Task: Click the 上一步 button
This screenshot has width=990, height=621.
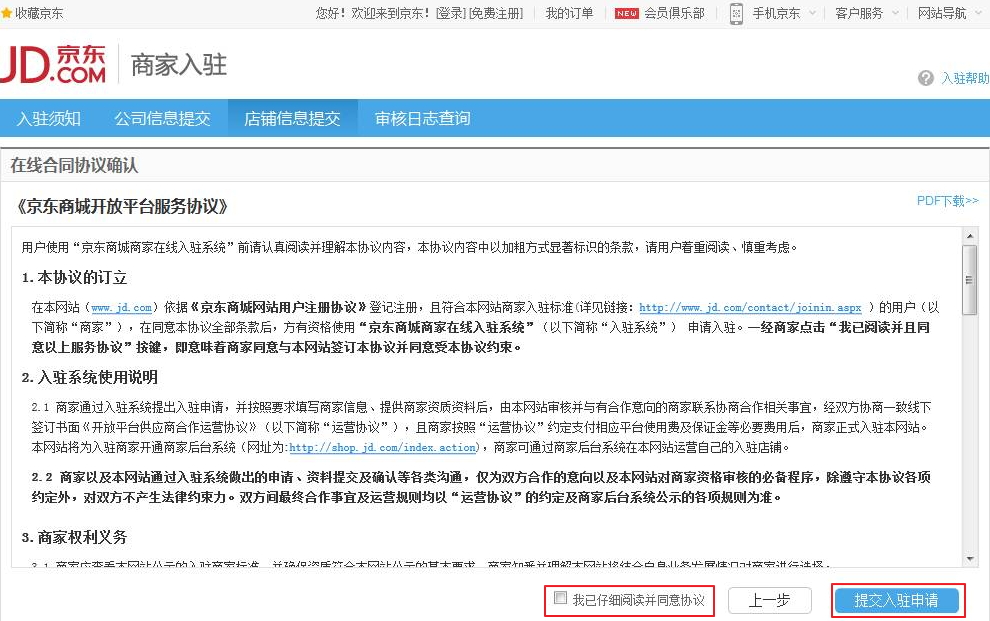Action: 770,600
